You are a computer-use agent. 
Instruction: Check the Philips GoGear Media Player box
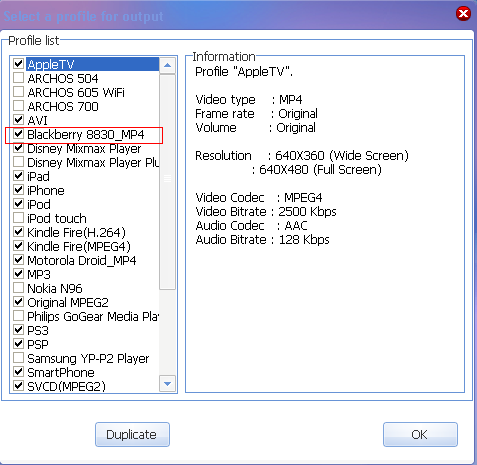coord(18,316)
